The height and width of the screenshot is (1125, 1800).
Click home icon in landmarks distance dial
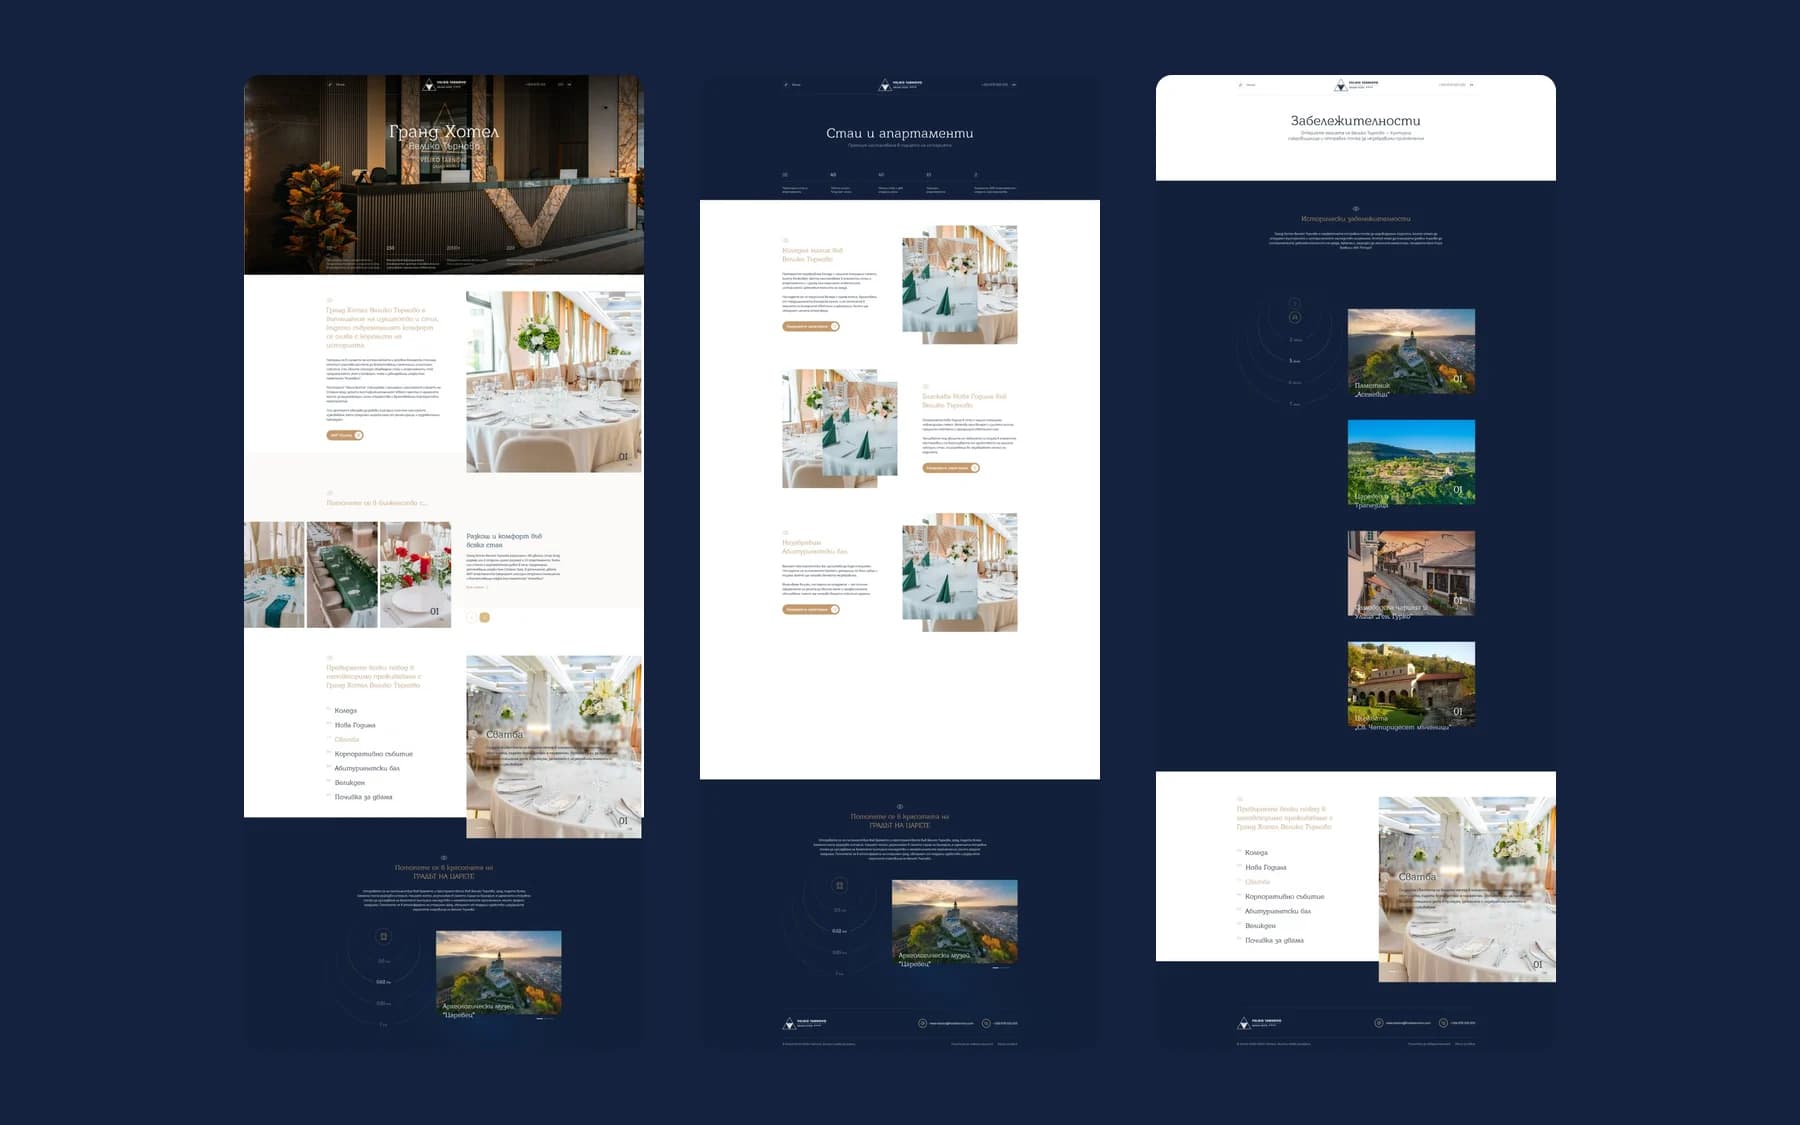[1294, 317]
